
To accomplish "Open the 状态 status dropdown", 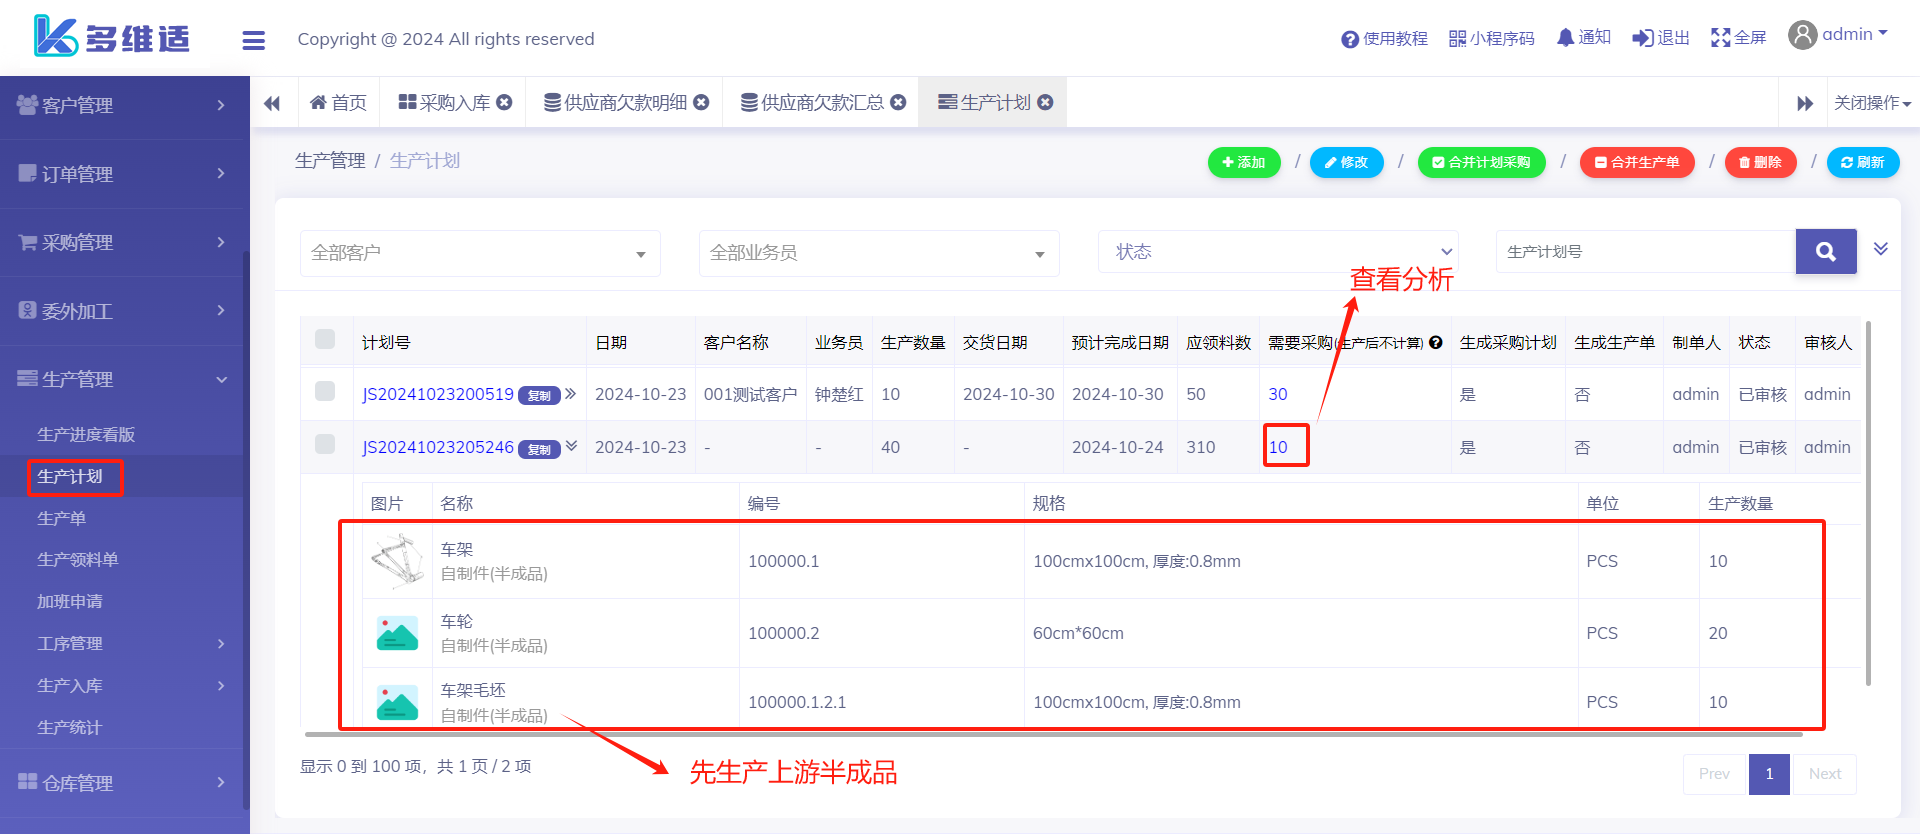I will tap(1278, 252).
